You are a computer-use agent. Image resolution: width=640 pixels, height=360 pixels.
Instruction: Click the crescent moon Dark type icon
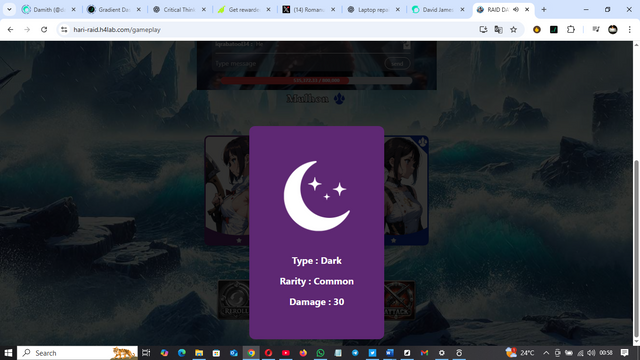317,196
